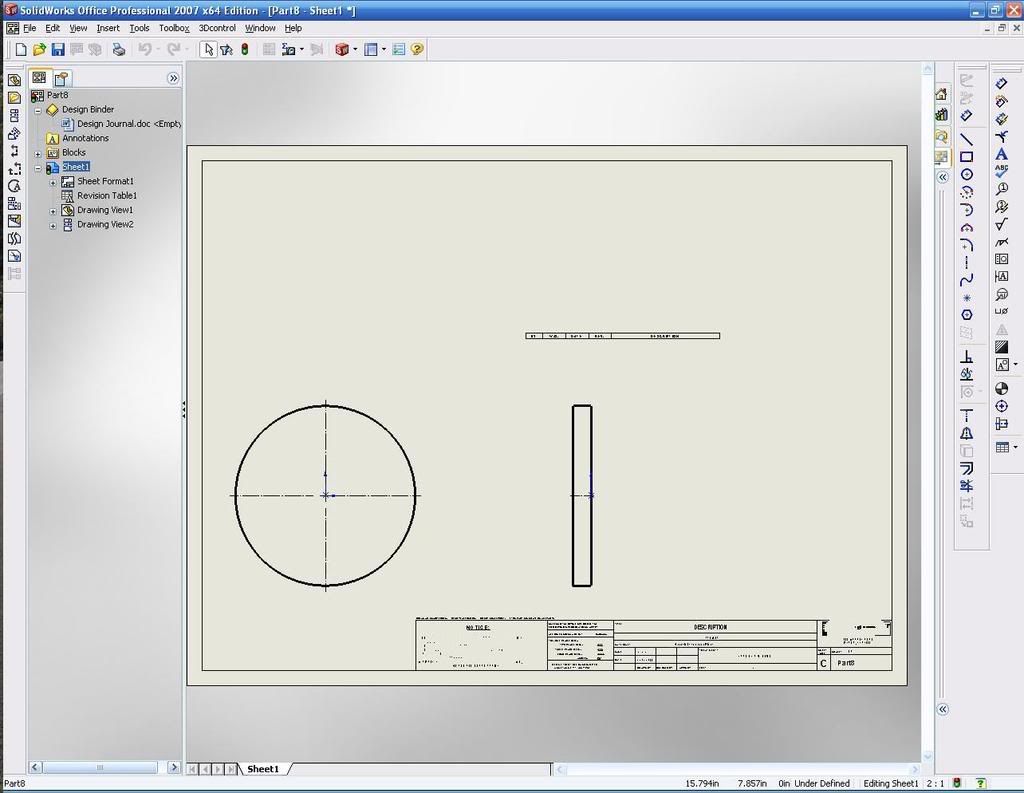Open the Insert menu
1024x793 pixels.
pyautogui.click(x=108, y=28)
